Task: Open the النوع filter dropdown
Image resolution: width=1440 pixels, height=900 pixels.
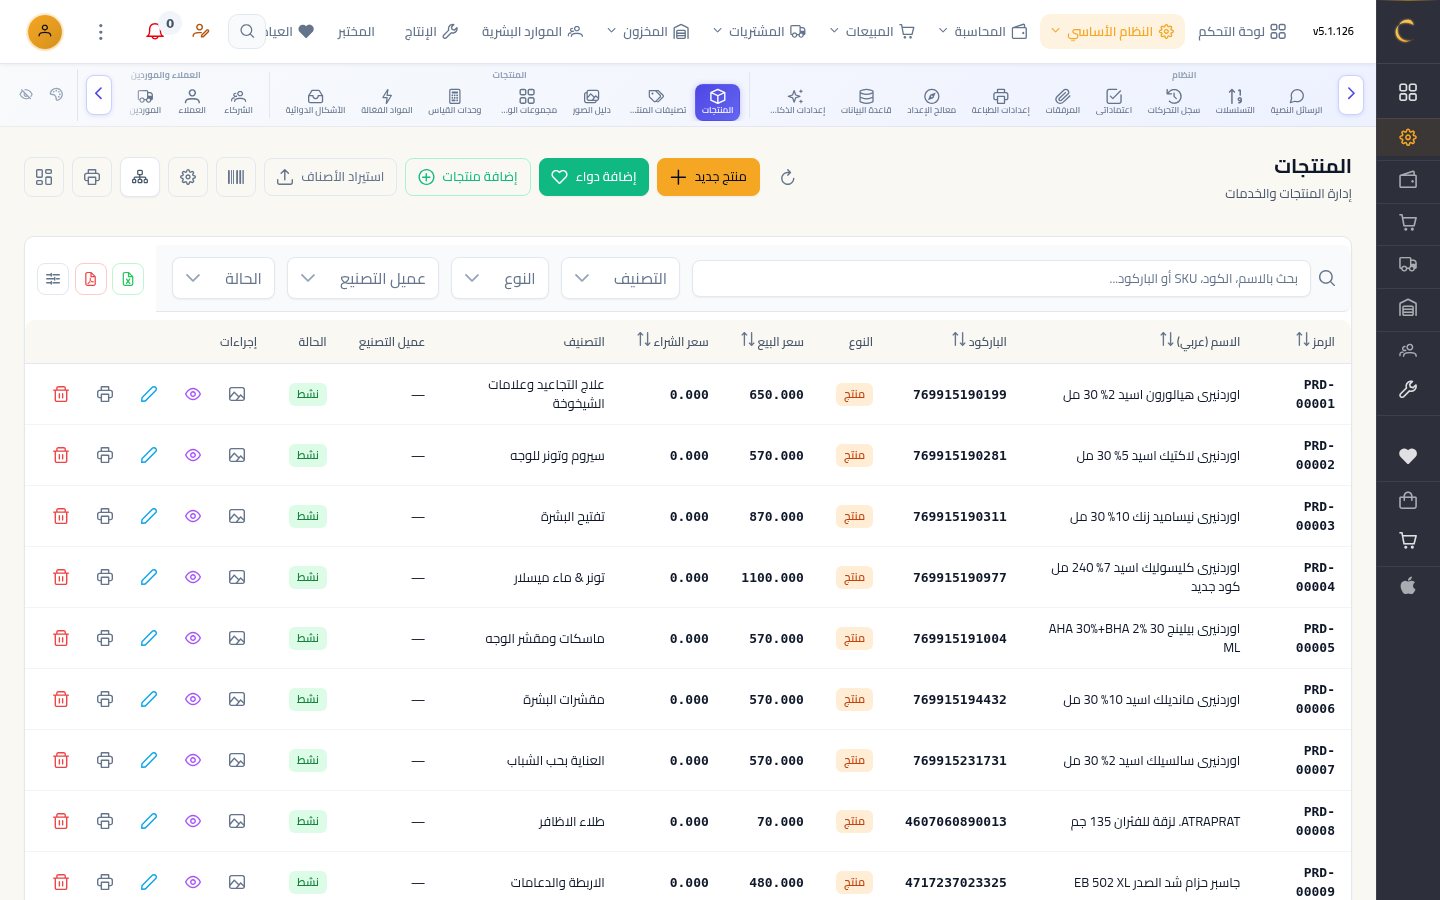Action: (x=500, y=278)
